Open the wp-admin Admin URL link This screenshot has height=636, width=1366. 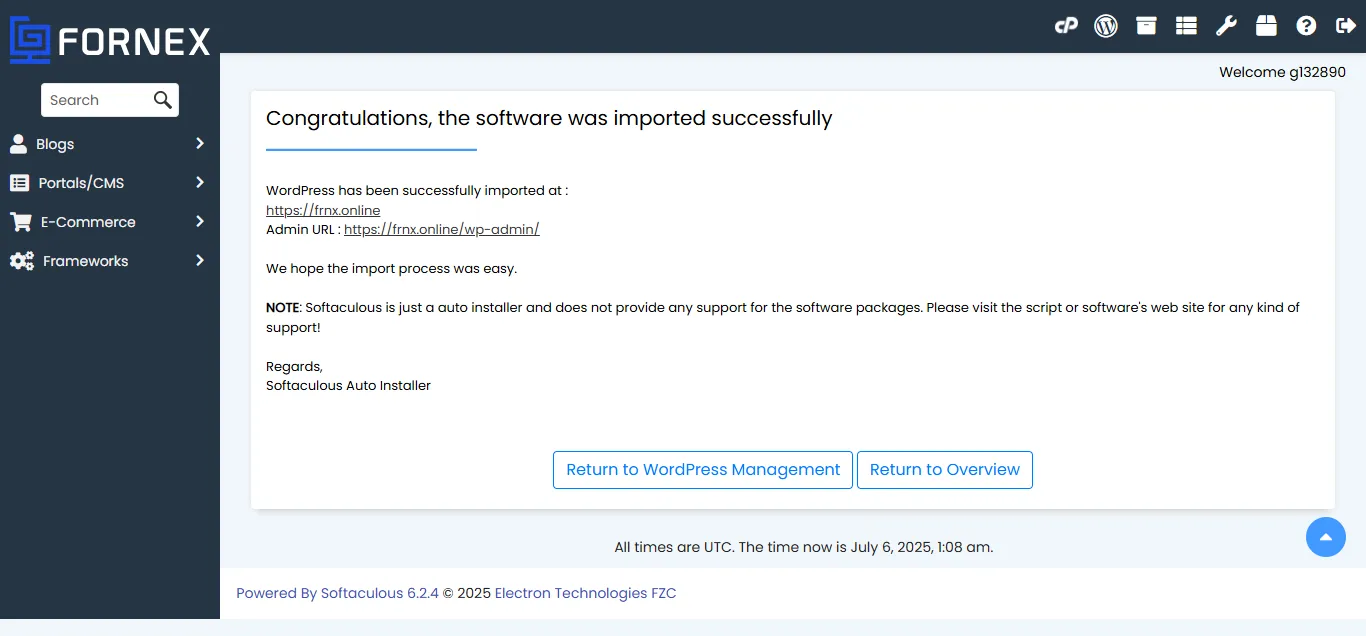442,229
